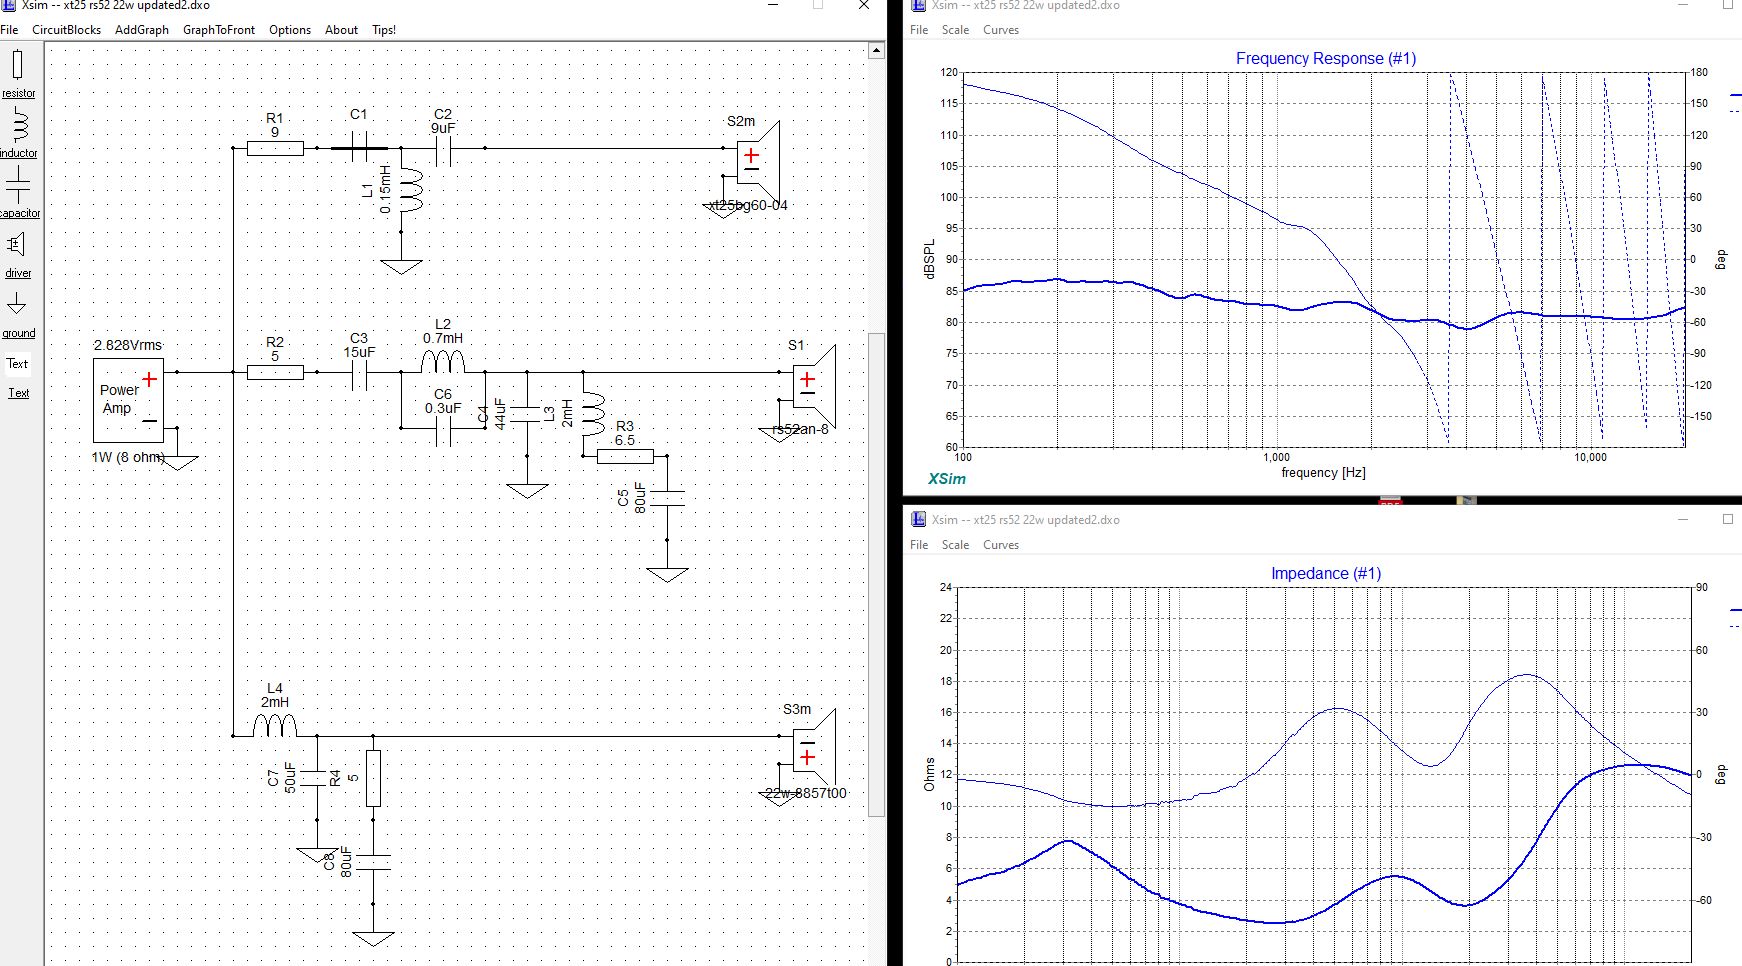Select inductor L3 2mH
Viewport: 1742px width, 966px height.
click(592, 414)
